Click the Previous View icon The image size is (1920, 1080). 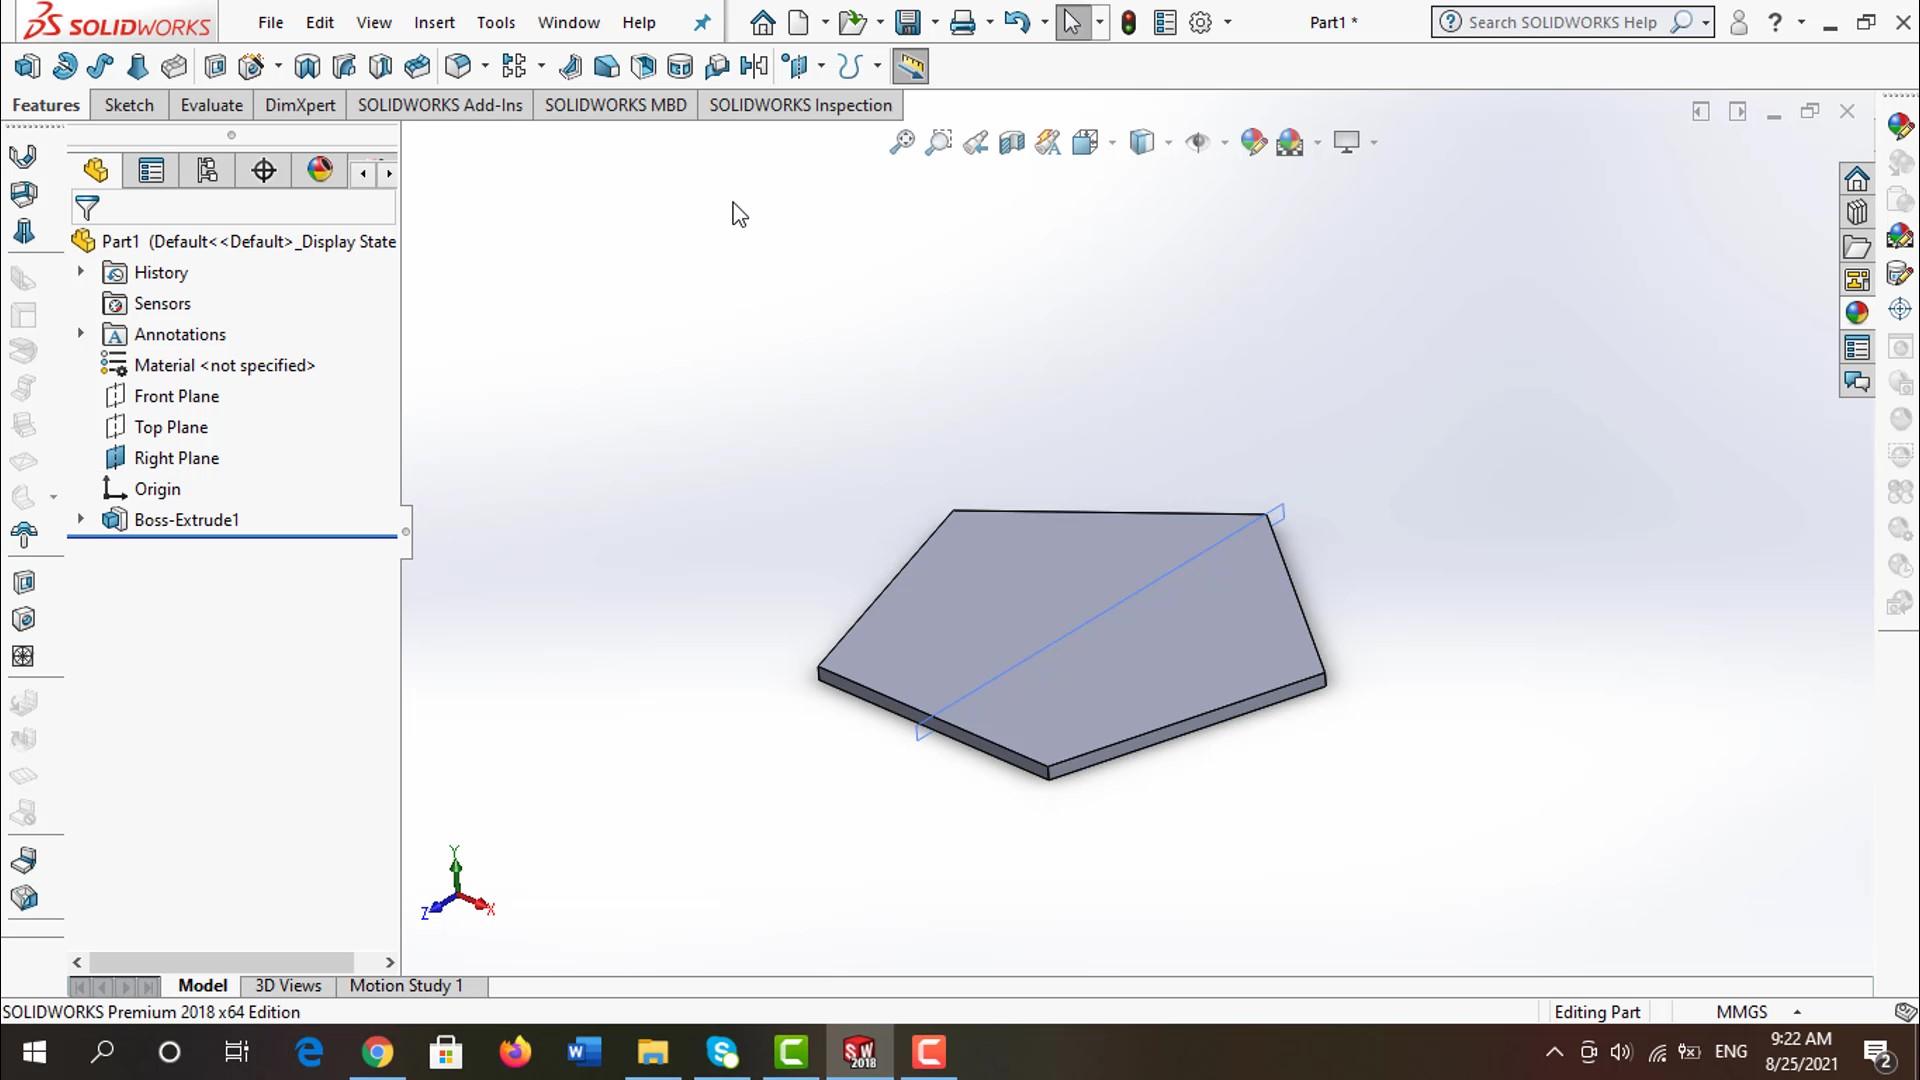click(975, 142)
